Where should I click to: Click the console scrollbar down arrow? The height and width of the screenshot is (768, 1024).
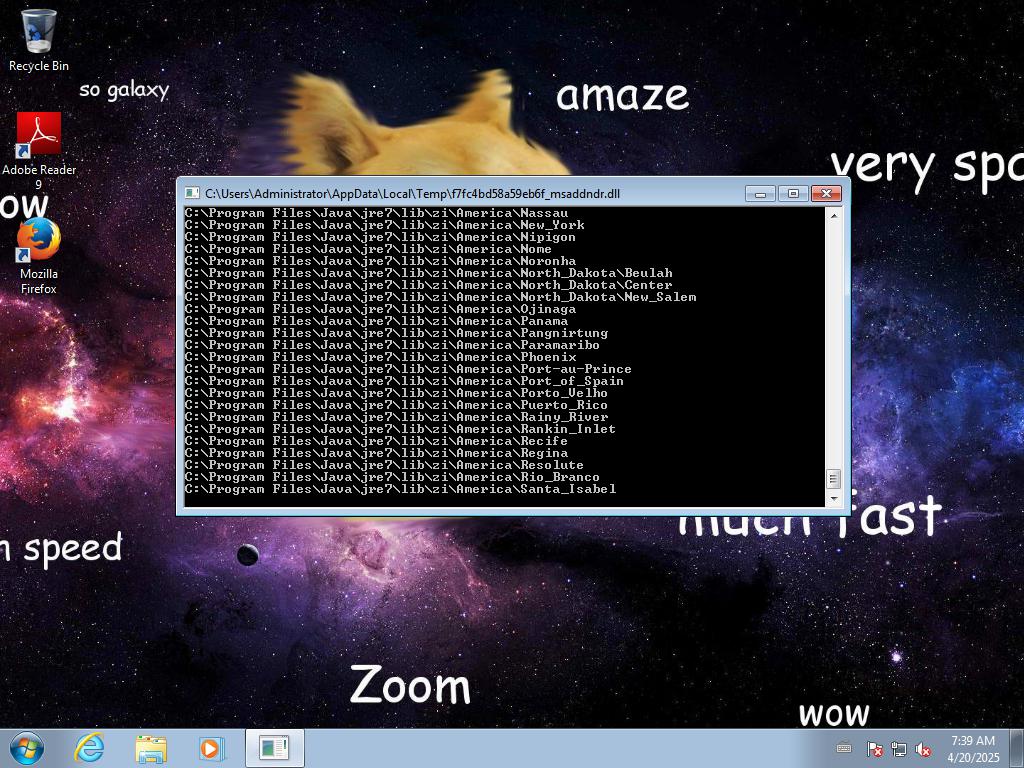coord(833,499)
